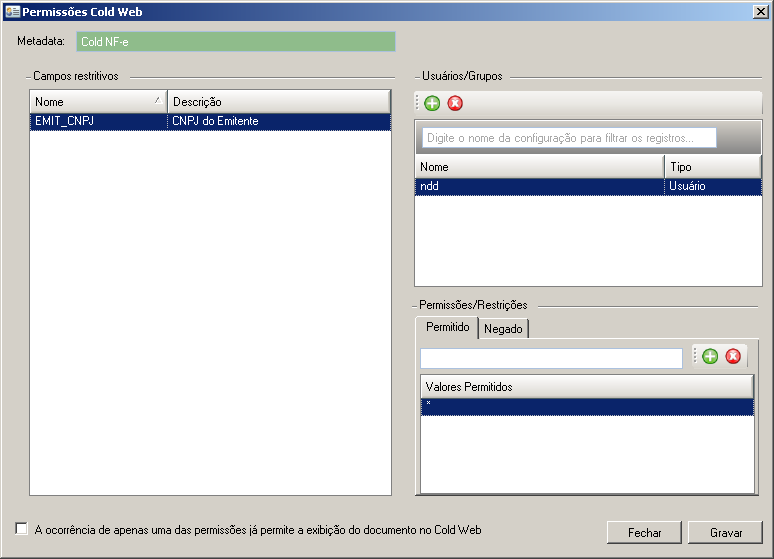The height and width of the screenshot is (559, 774).
Task: Add permitted value with green plus icon
Action: tap(710, 356)
